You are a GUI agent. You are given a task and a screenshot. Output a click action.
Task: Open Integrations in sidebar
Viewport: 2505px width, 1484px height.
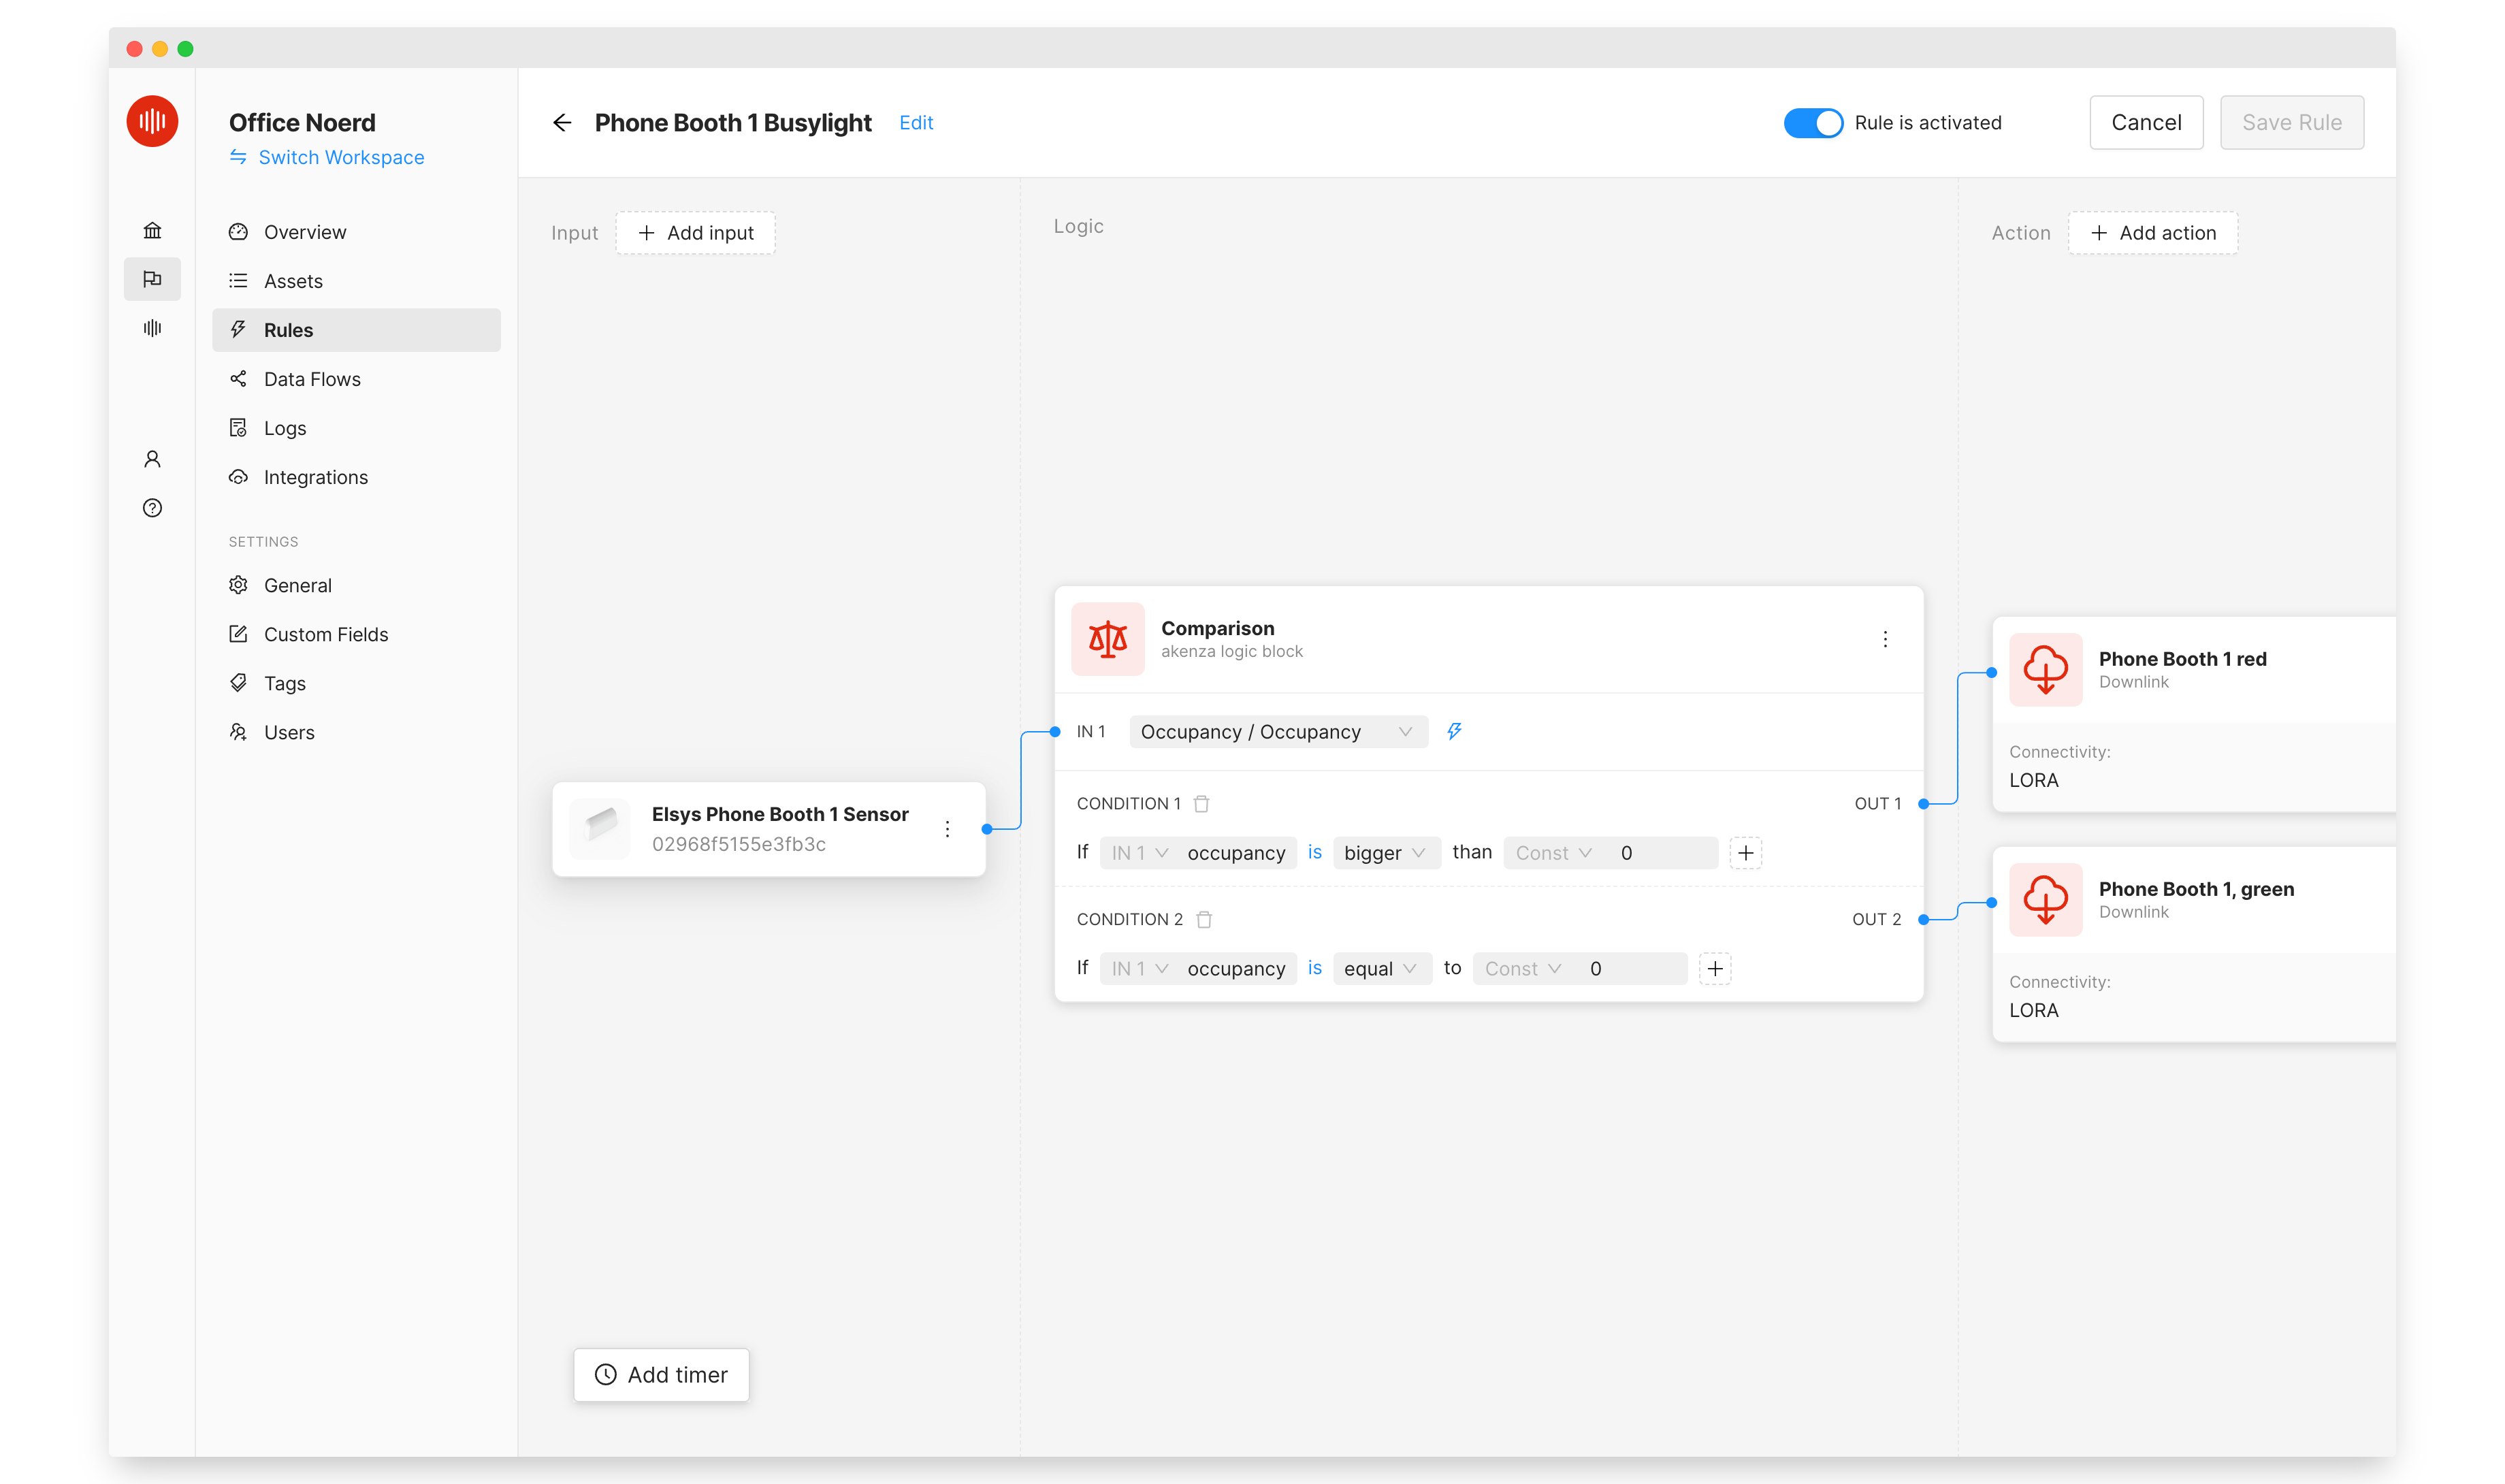click(315, 477)
